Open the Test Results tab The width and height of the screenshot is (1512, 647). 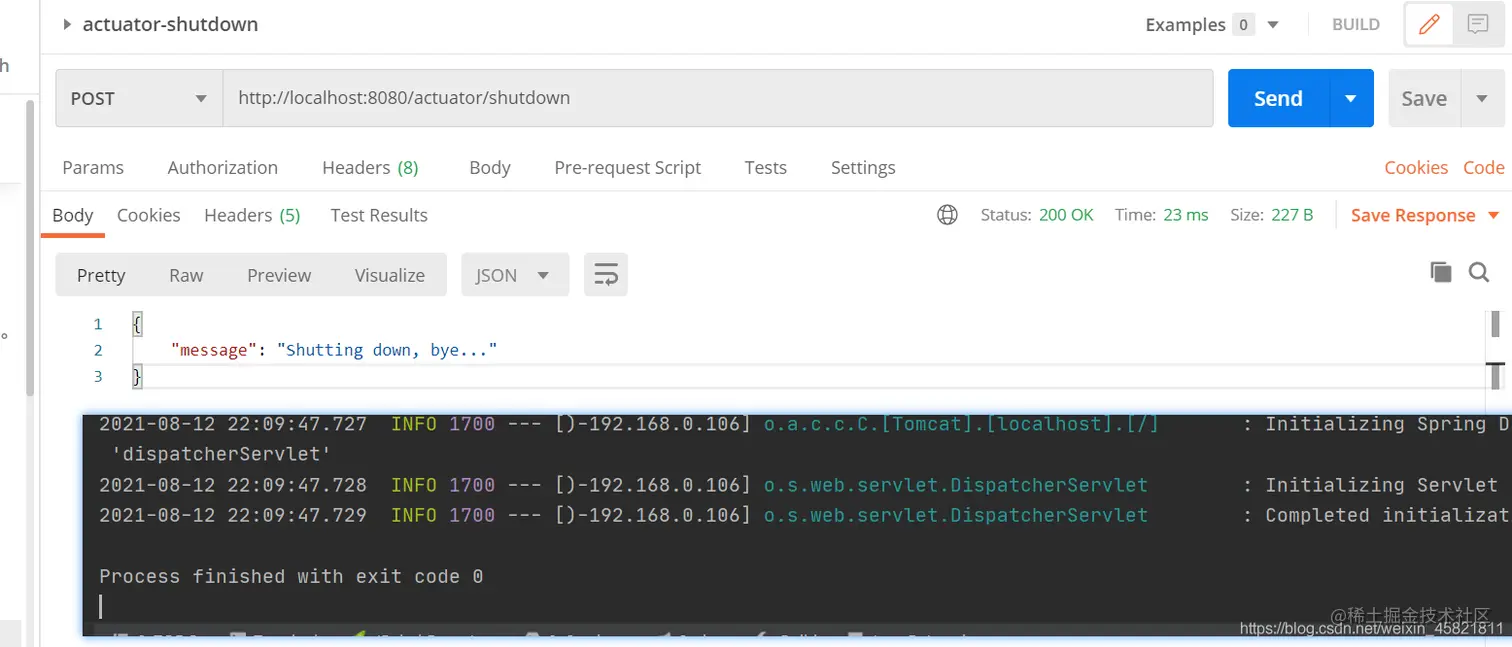[379, 215]
